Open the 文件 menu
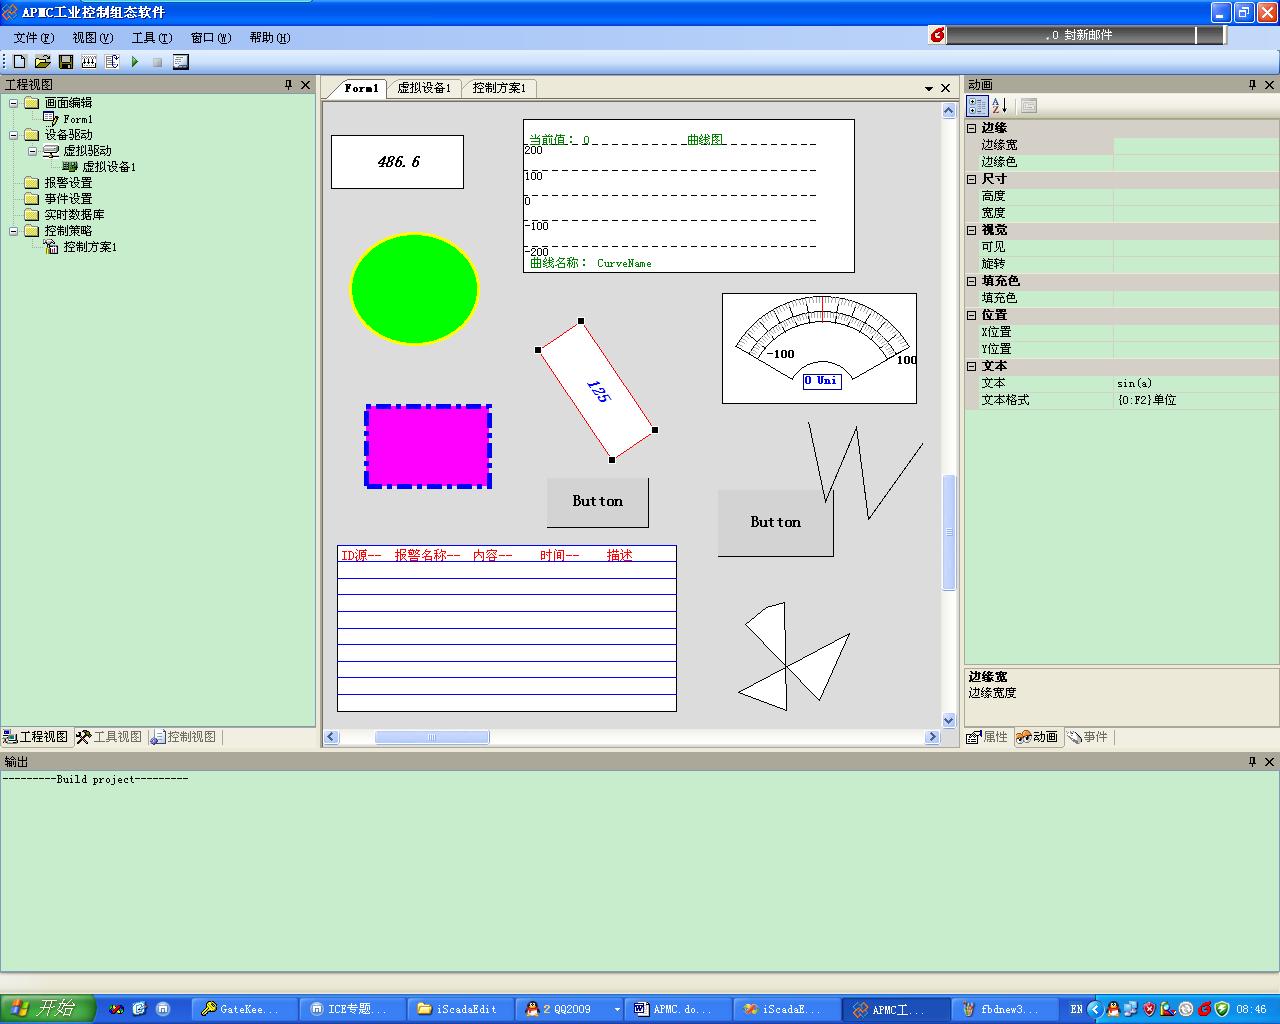Screen dimensions: 1280x1024 (x=33, y=37)
